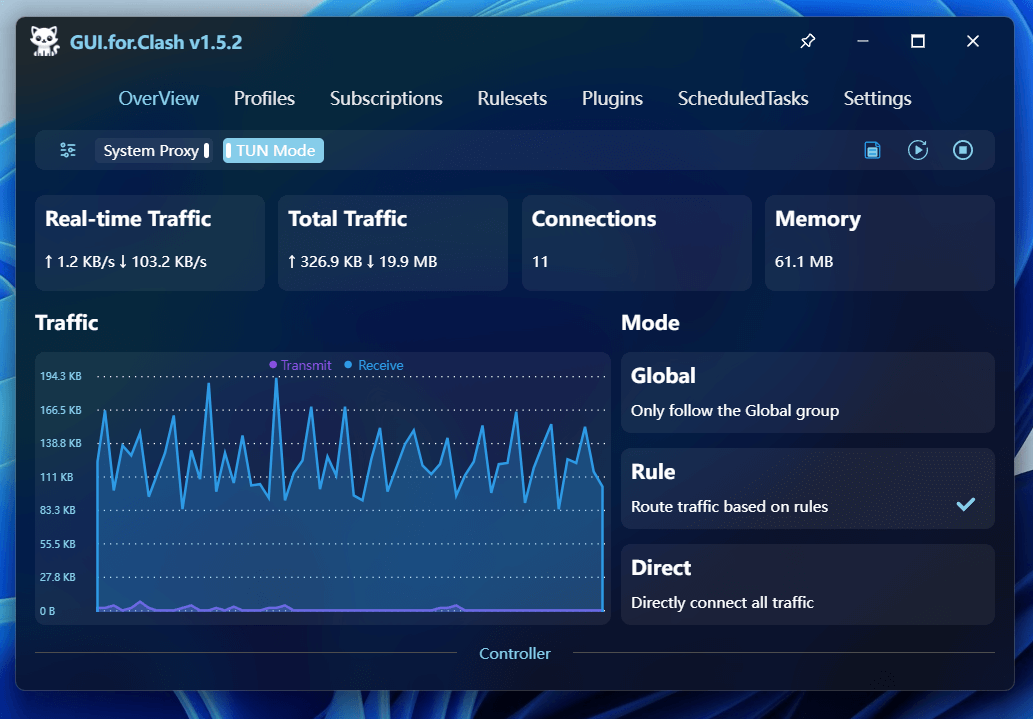Toggle TUN Mode switch
This screenshot has height=719, width=1033.
tap(273, 150)
